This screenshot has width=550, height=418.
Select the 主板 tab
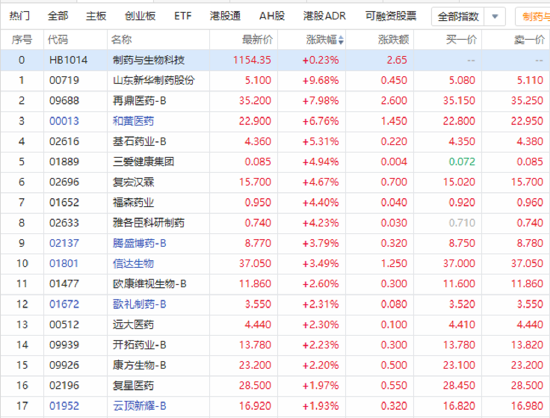click(96, 16)
